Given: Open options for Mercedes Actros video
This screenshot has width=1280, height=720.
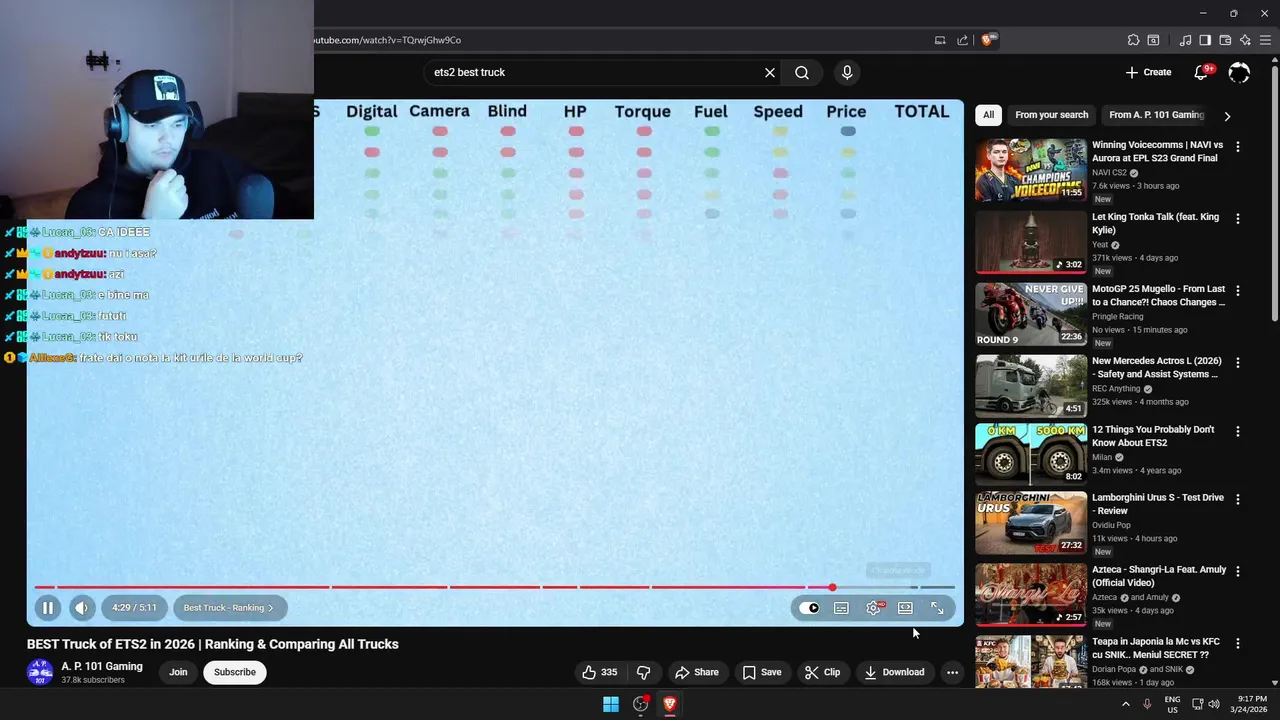Looking at the screenshot, I should coord(1238,363).
